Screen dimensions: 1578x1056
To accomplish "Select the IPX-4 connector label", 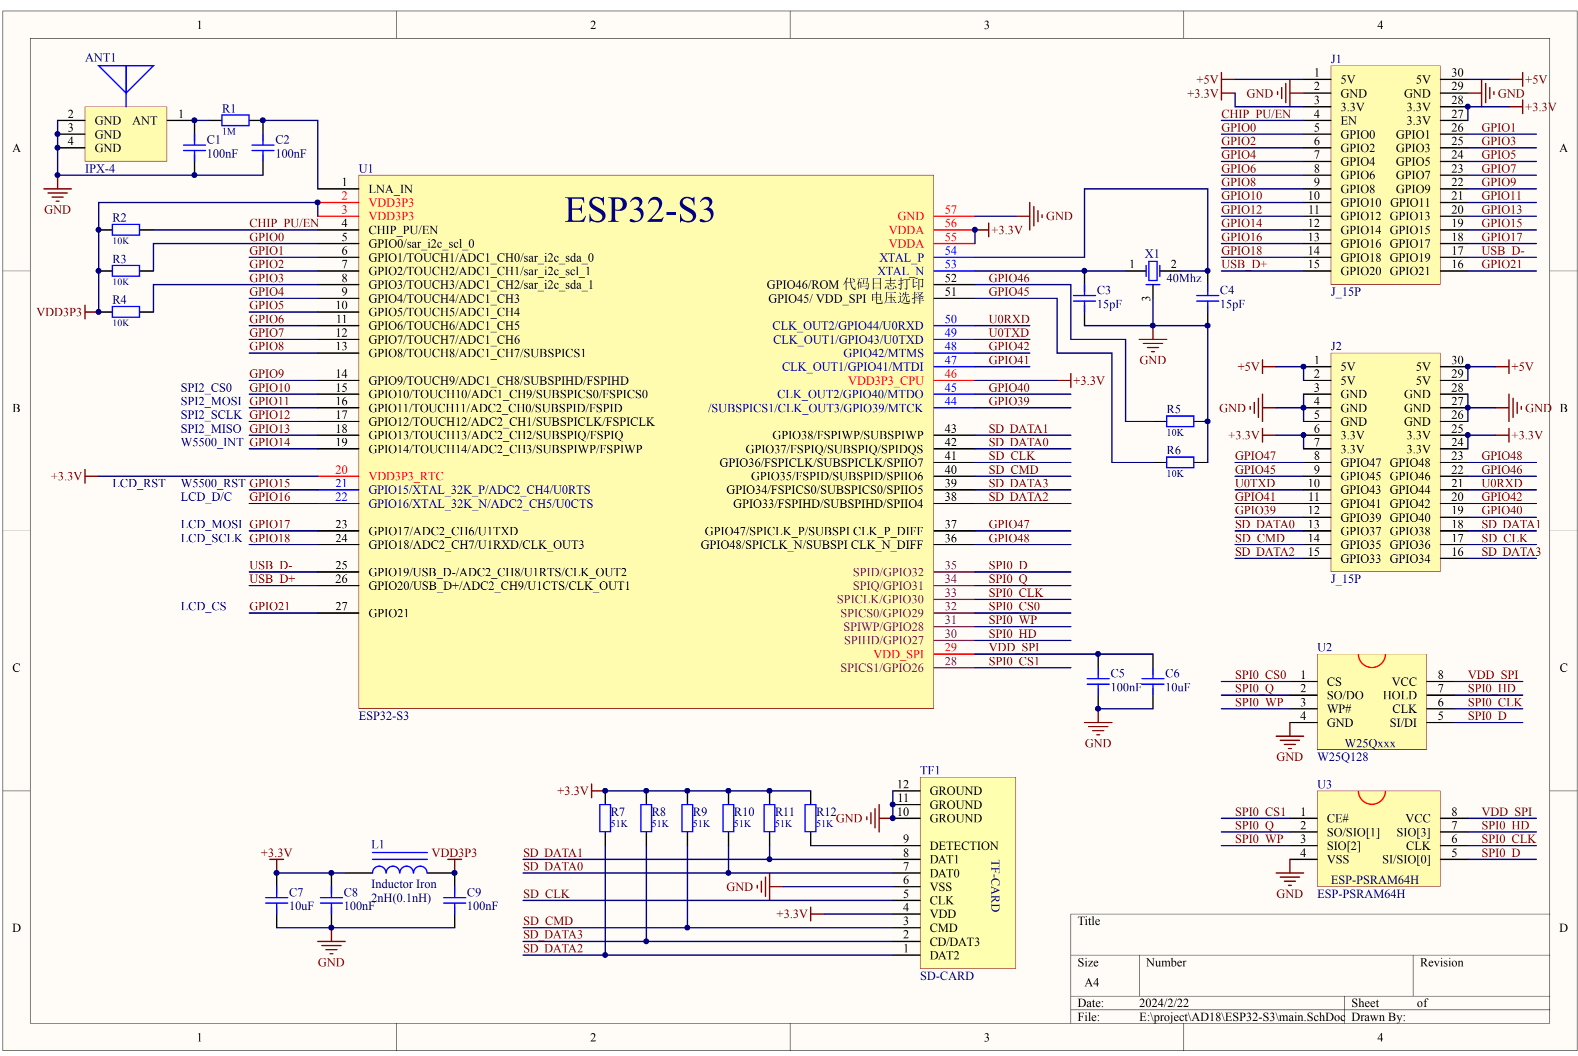I will (100, 169).
